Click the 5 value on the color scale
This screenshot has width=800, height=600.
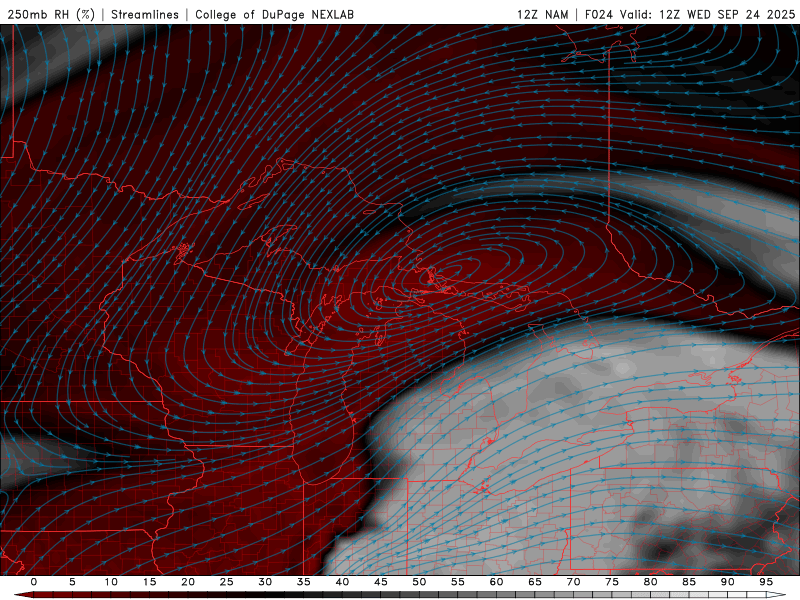point(72,582)
